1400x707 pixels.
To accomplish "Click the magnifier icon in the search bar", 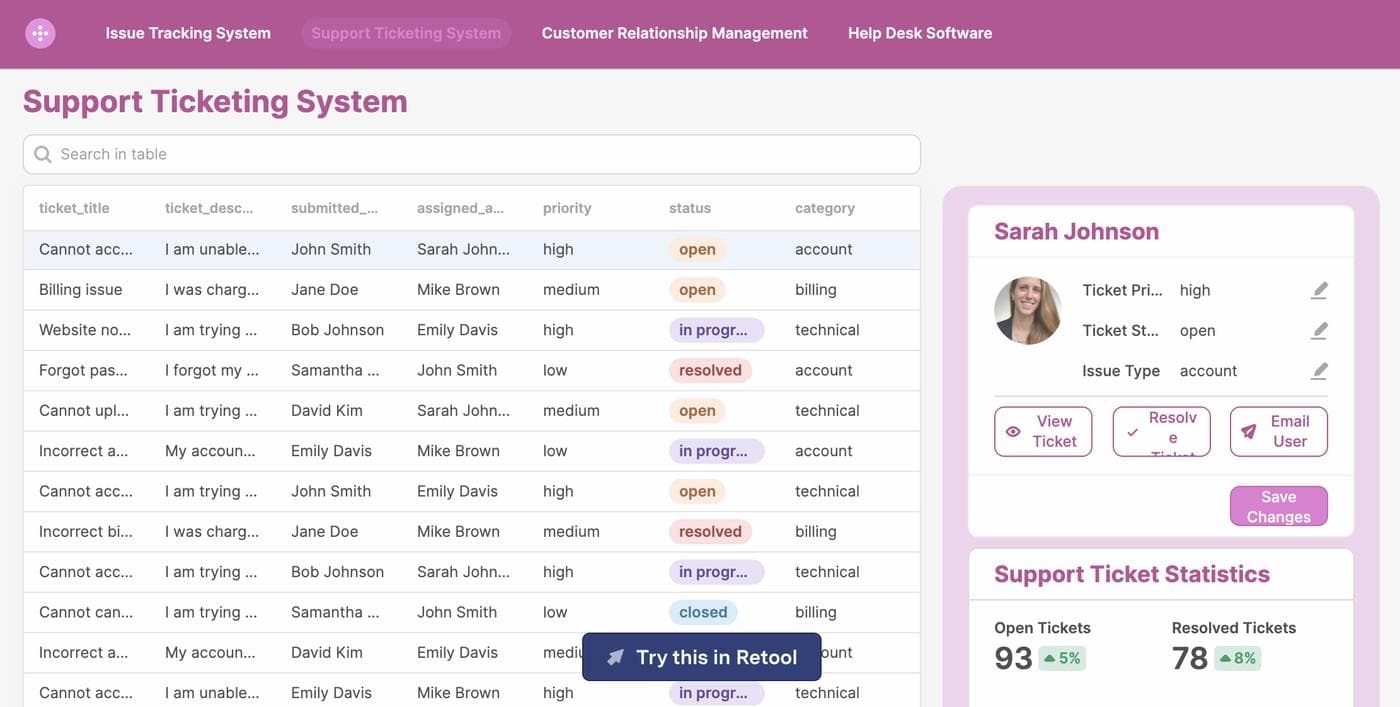I will [43, 154].
